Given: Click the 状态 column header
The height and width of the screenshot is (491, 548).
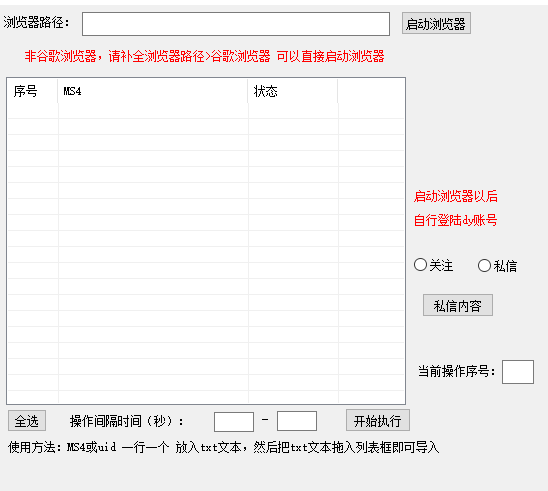Looking at the screenshot, I should (x=293, y=91).
